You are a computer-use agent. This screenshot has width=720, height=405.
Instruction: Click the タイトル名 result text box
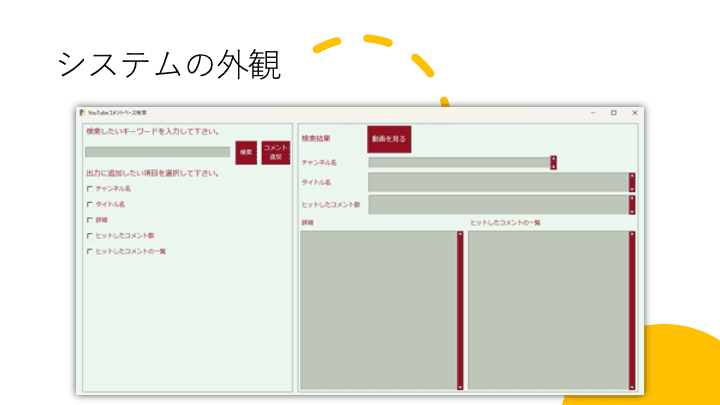[499, 182]
